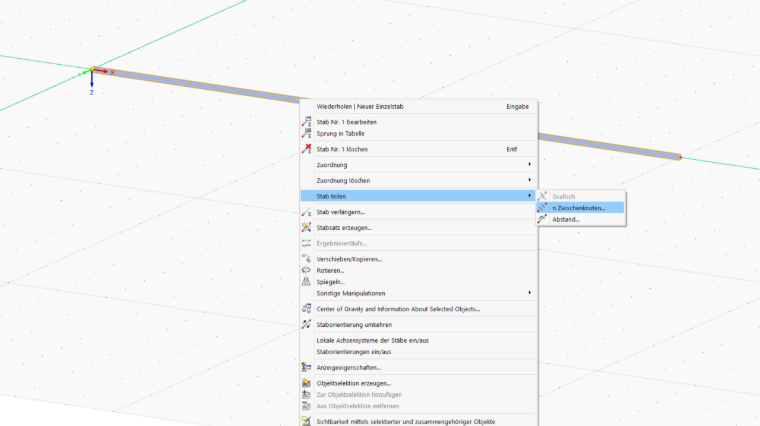
Task: Click the Stab verlängern icon
Action: point(306,212)
